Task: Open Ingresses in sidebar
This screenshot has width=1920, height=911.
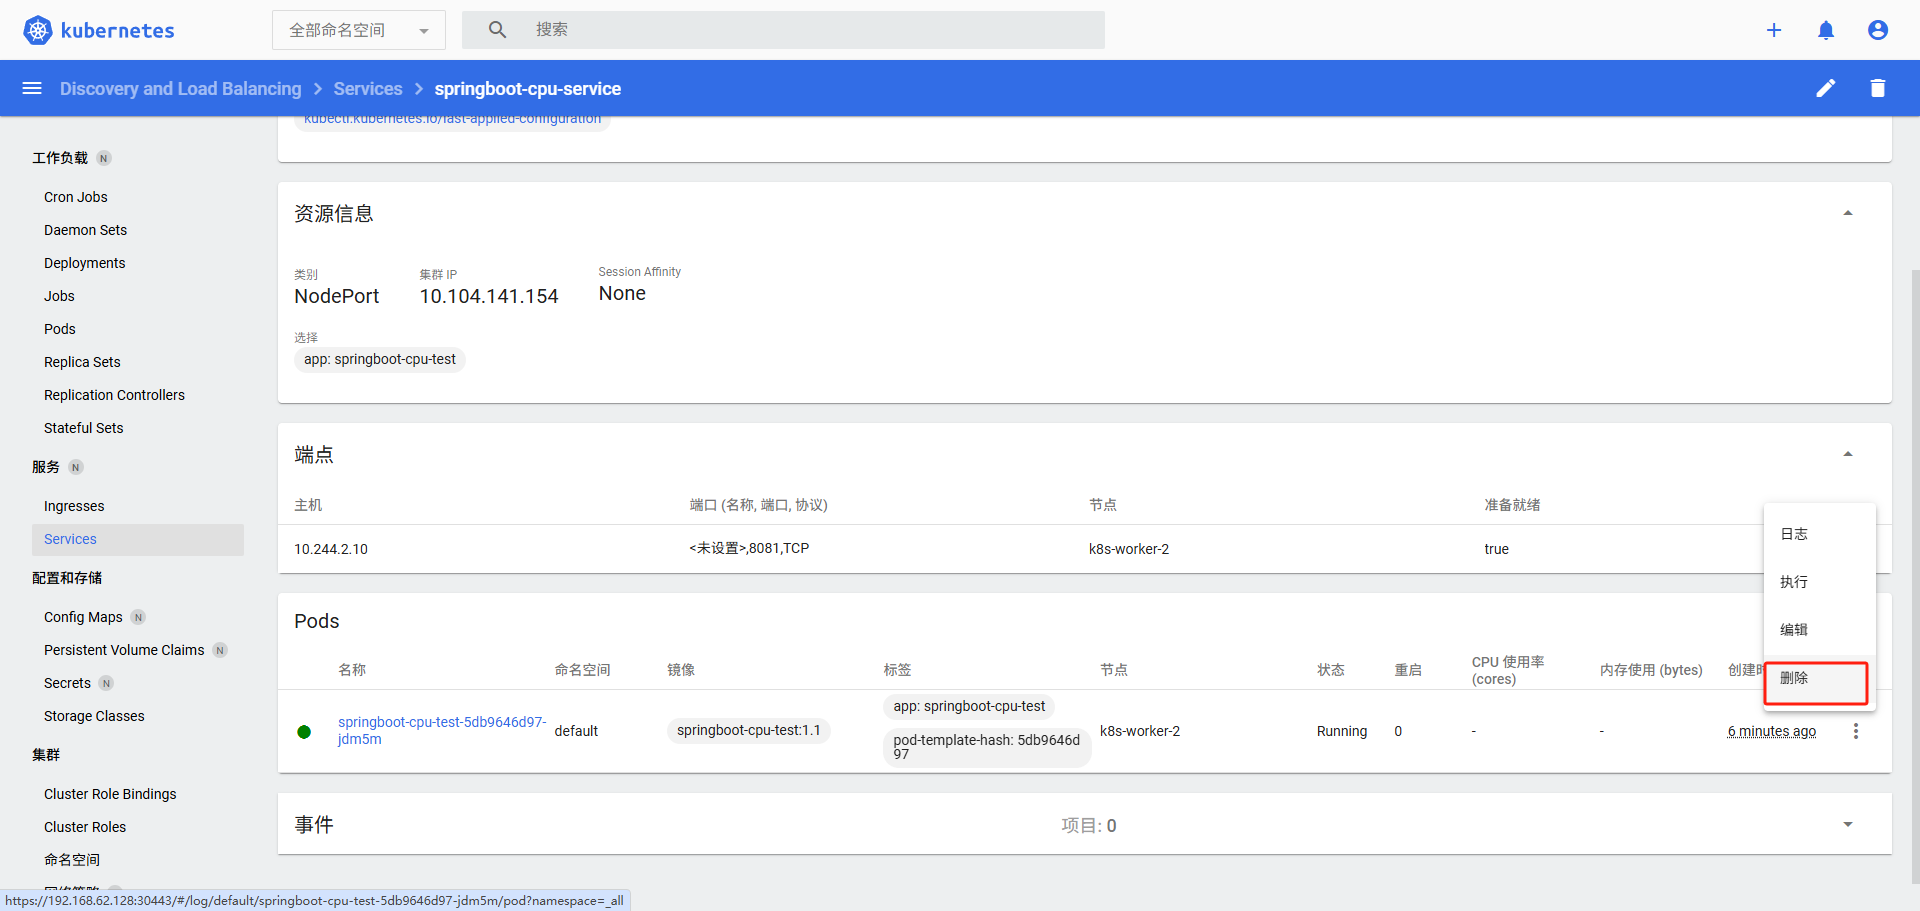Action: coord(74,506)
